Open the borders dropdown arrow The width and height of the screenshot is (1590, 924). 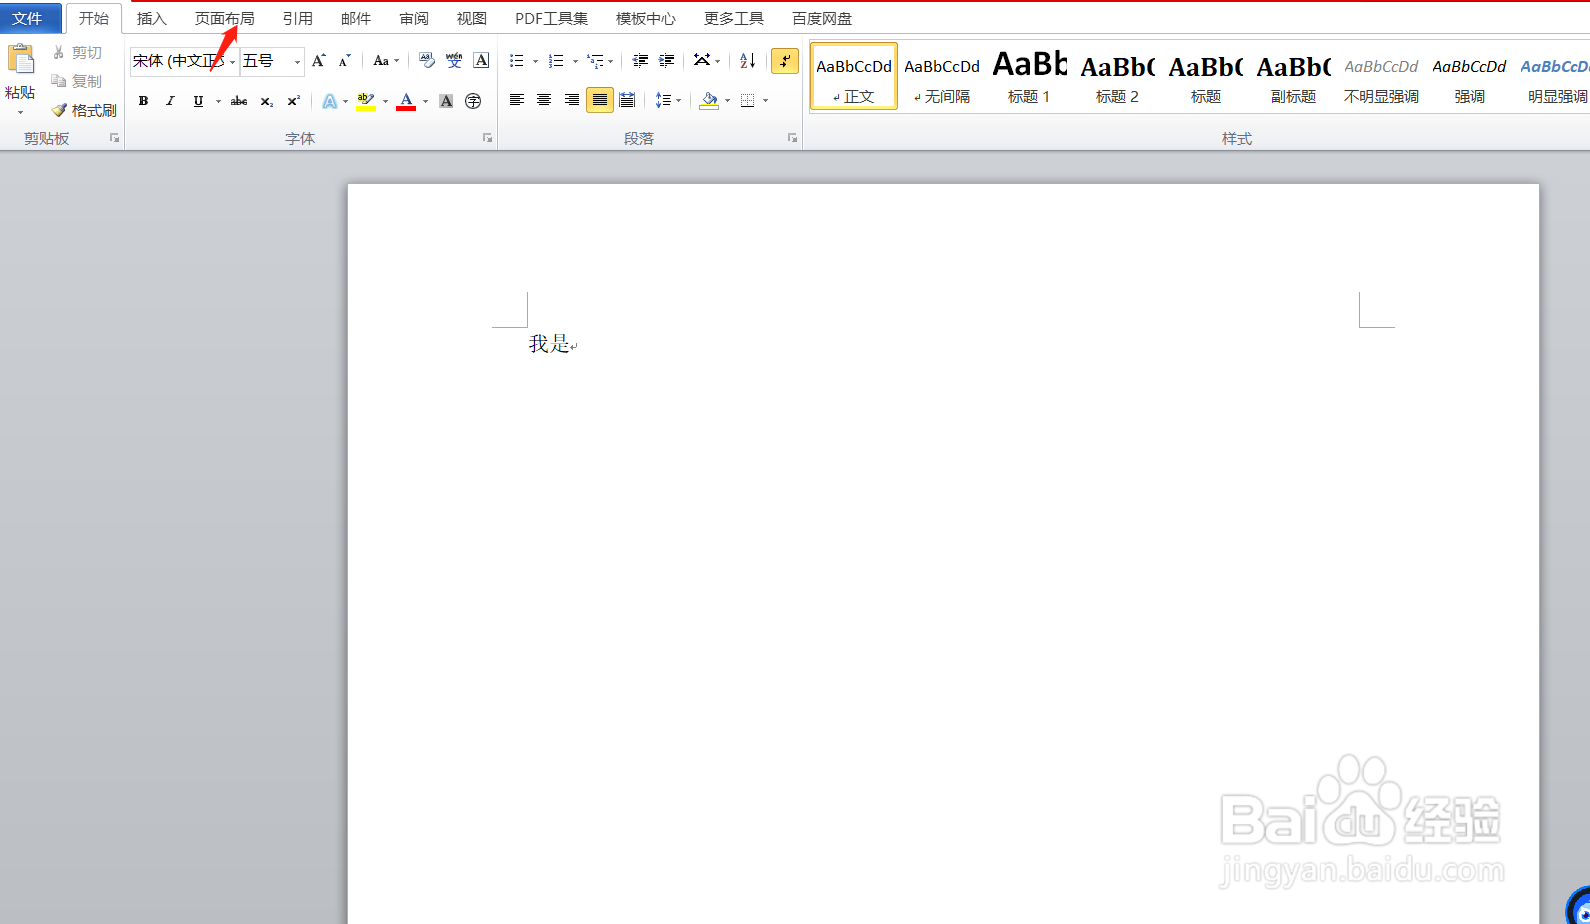click(x=766, y=100)
